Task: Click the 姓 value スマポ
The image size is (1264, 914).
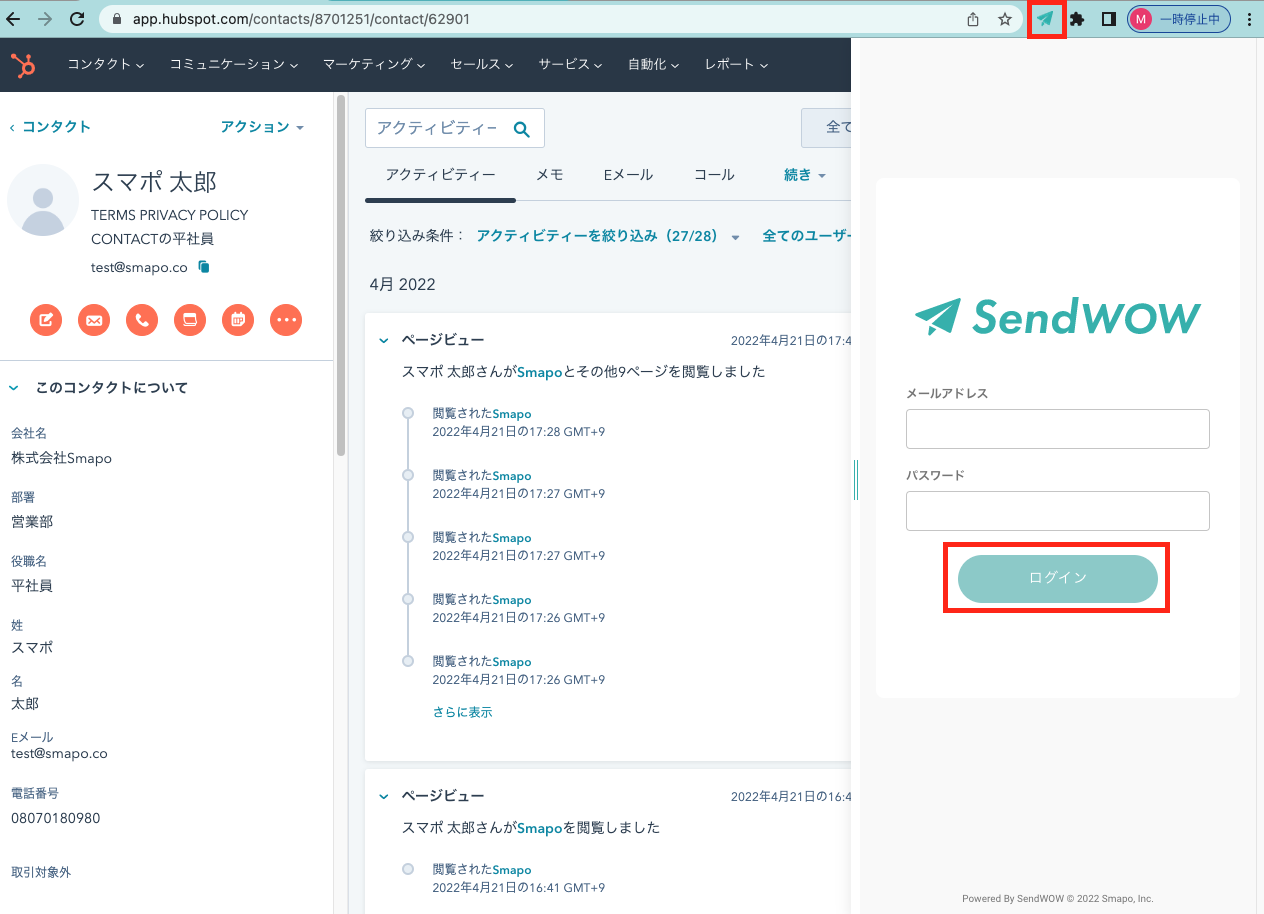Action: [x=32, y=648]
